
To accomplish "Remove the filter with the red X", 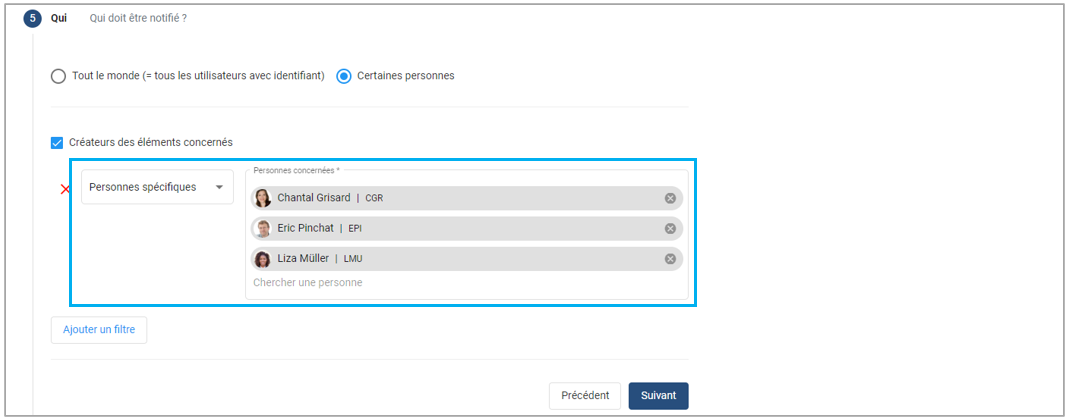I will click(65, 189).
